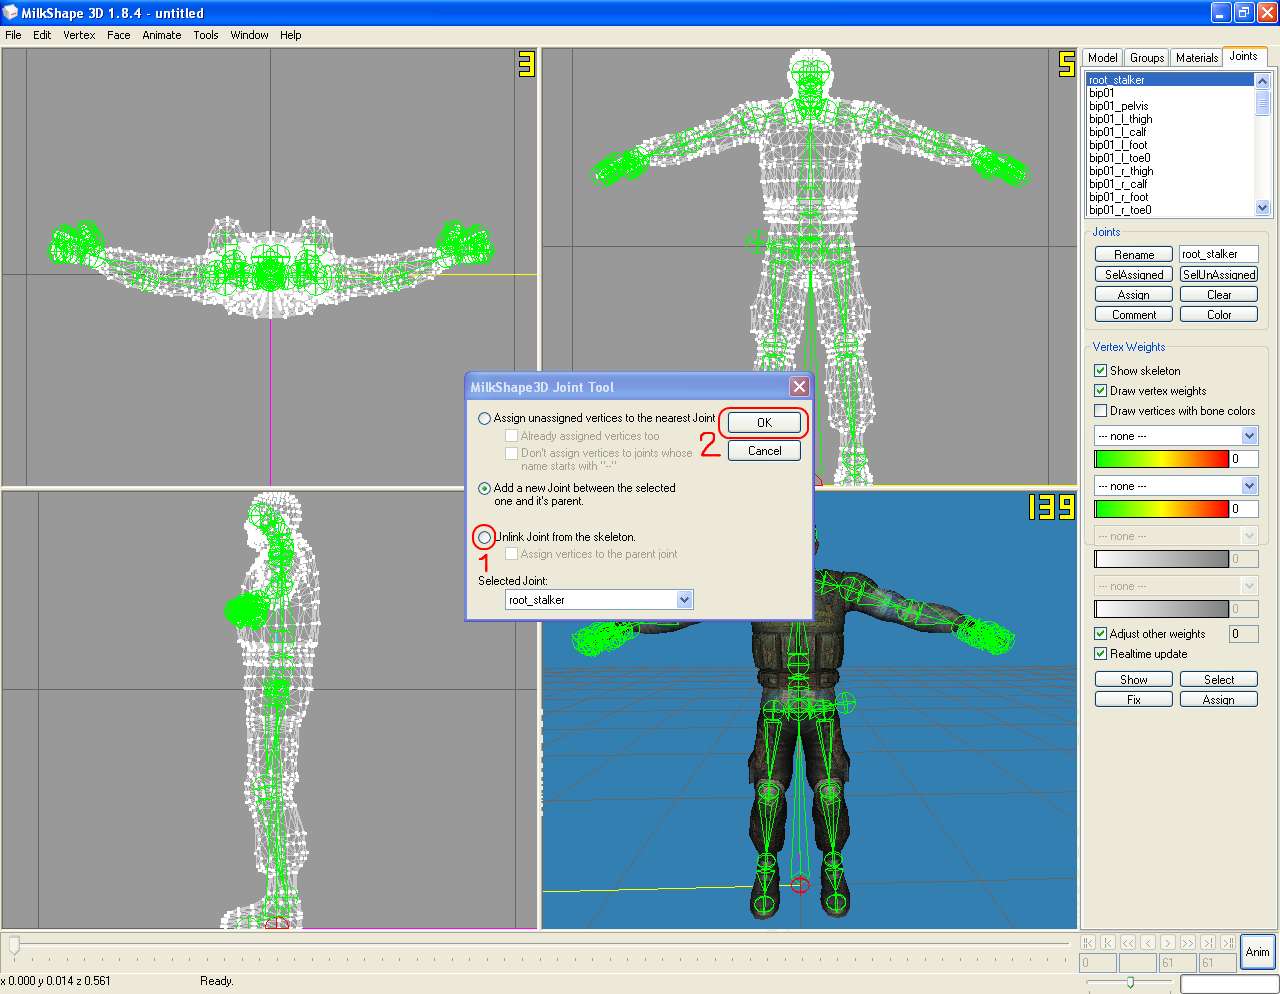Click the MilkShape 3D title bar icon

[x=10, y=13]
